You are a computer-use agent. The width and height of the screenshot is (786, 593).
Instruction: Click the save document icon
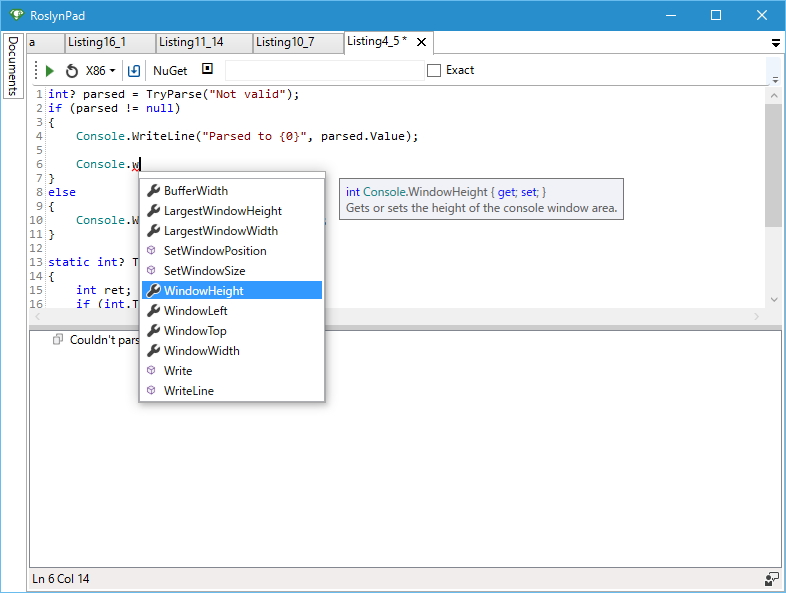point(134,71)
